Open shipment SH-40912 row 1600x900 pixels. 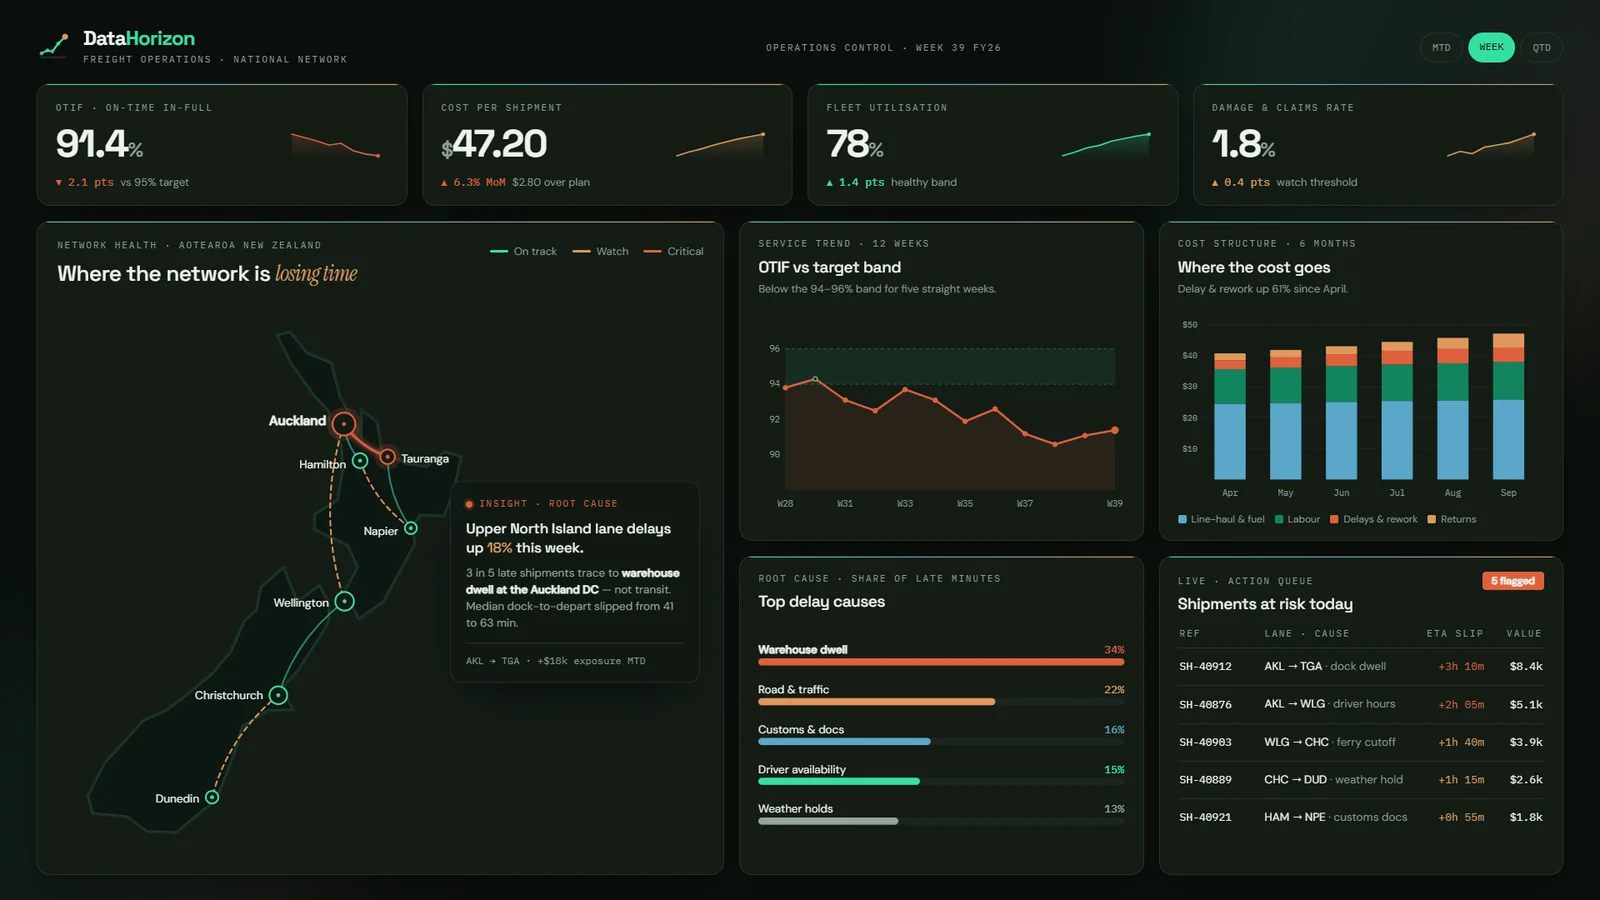pos(1360,666)
